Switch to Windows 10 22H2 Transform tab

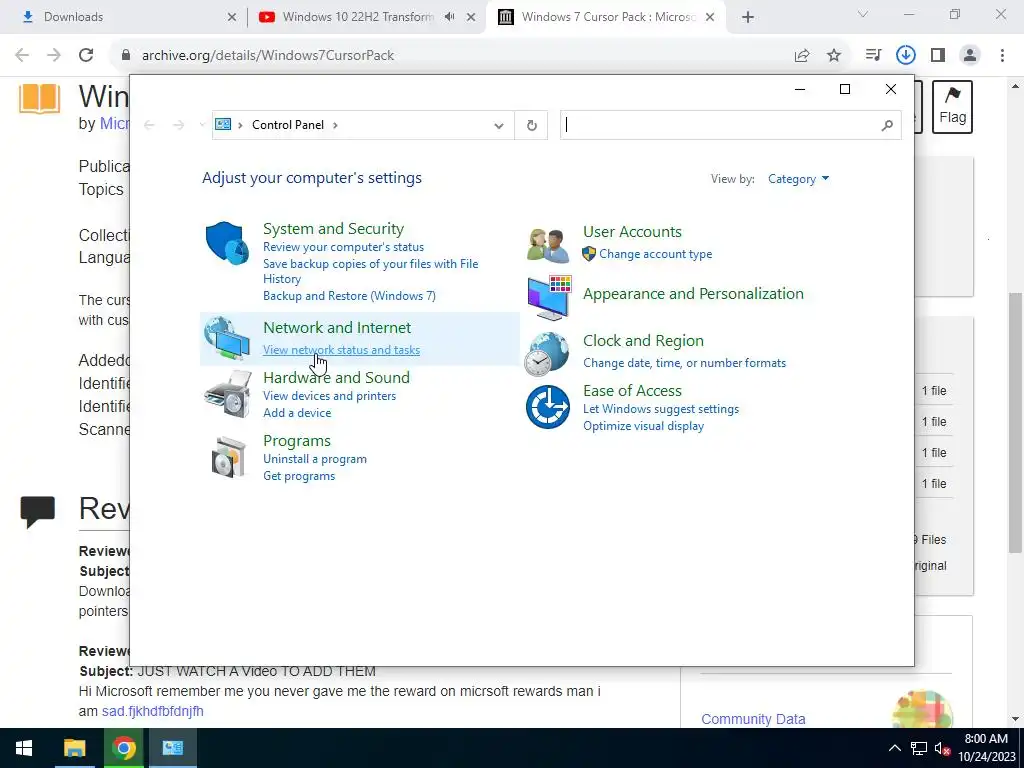366,17
